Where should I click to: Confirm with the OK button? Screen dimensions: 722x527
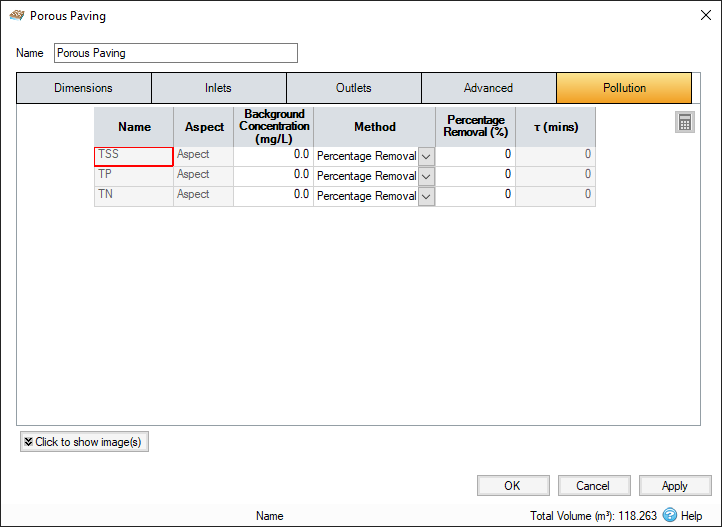pyautogui.click(x=513, y=486)
